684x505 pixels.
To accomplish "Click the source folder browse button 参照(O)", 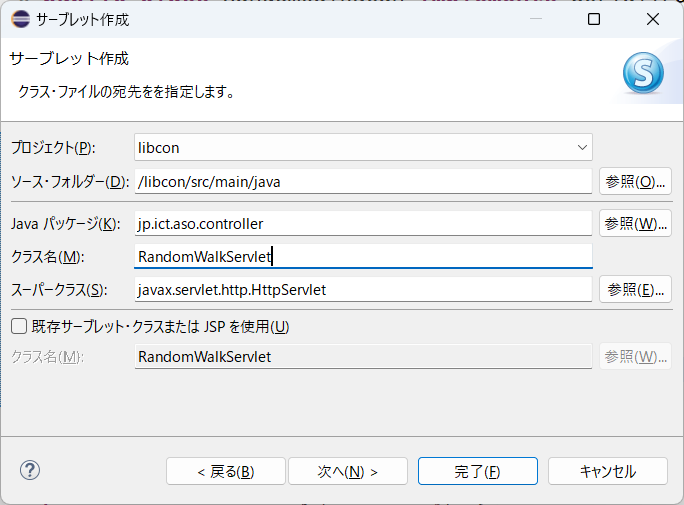I will point(635,181).
